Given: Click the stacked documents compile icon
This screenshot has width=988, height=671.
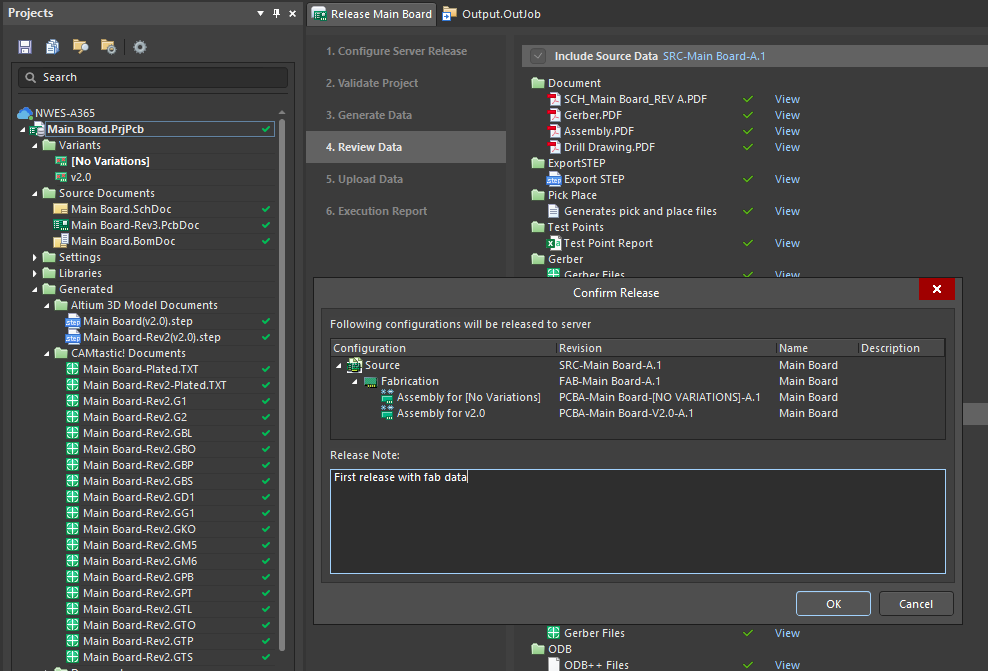Looking at the screenshot, I should click(x=52, y=47).
